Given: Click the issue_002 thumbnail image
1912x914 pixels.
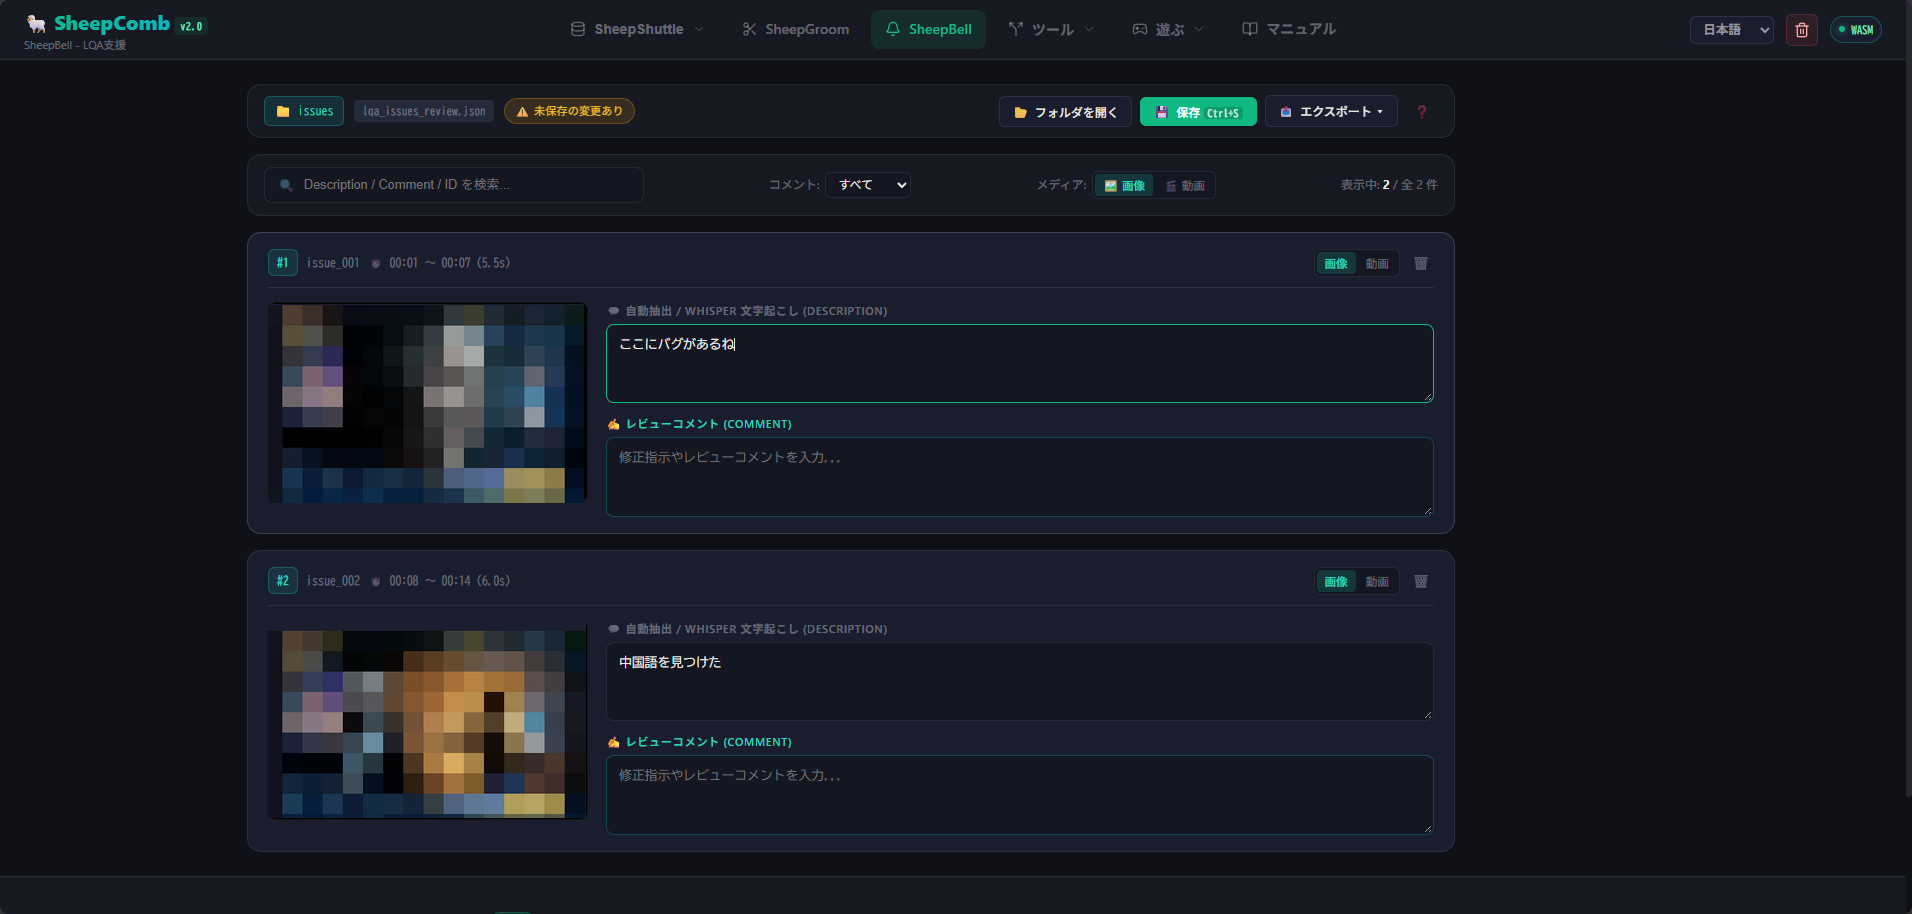Looking at the screenshot, I should click(427, 722).
